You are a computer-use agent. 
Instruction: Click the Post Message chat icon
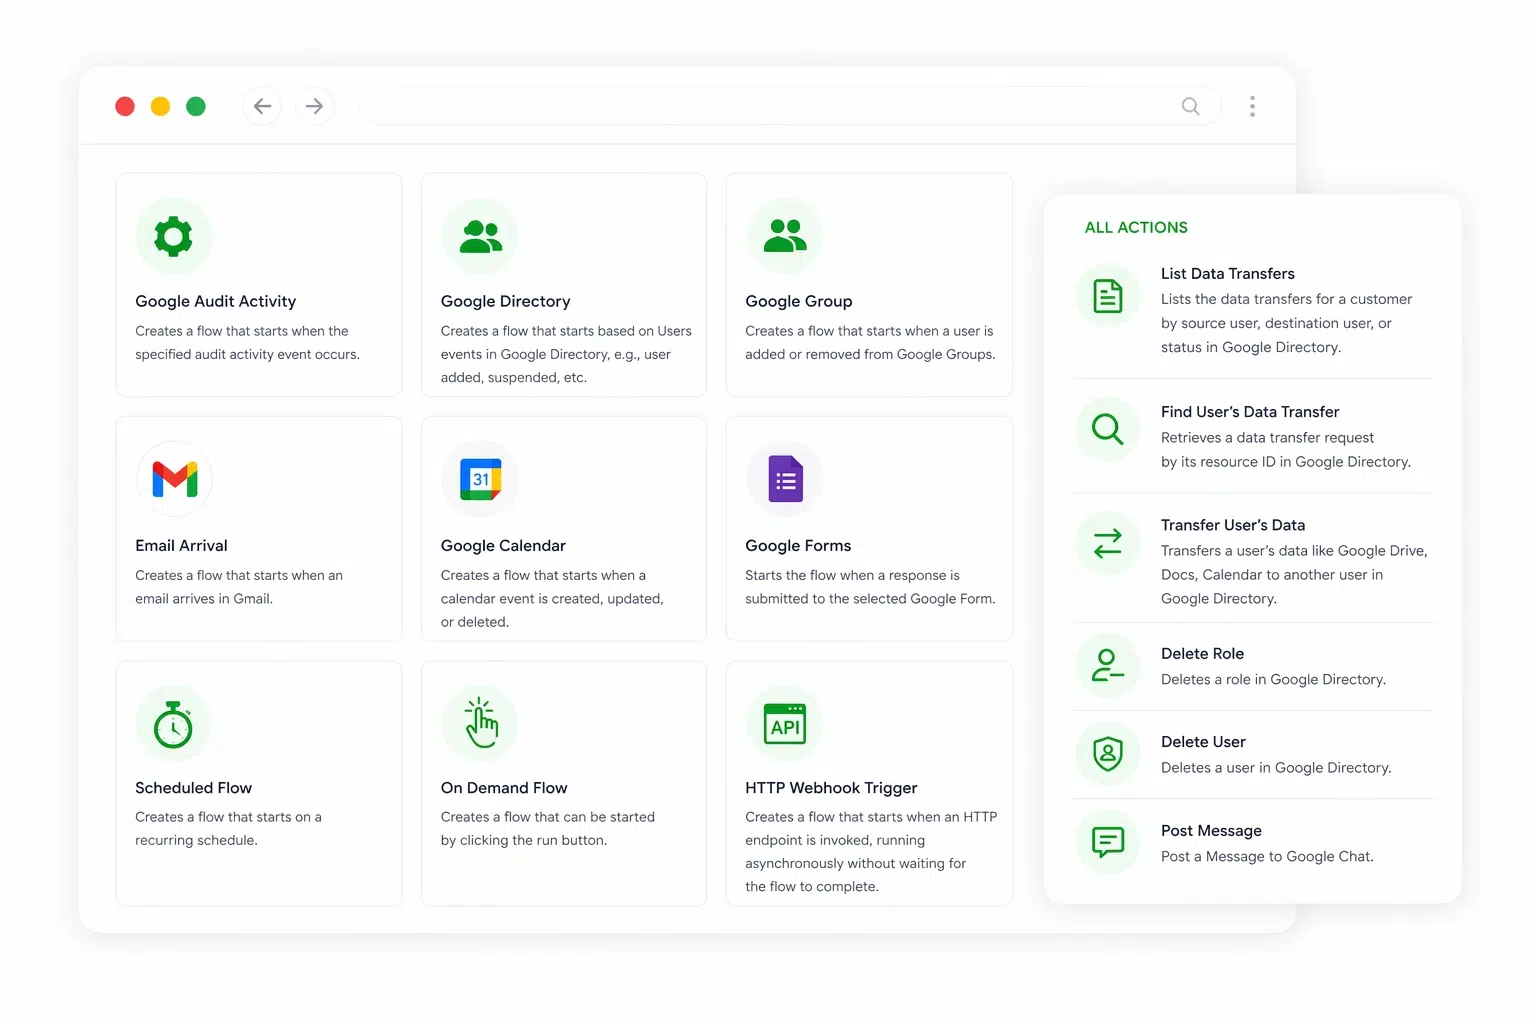pos(1108,842)
